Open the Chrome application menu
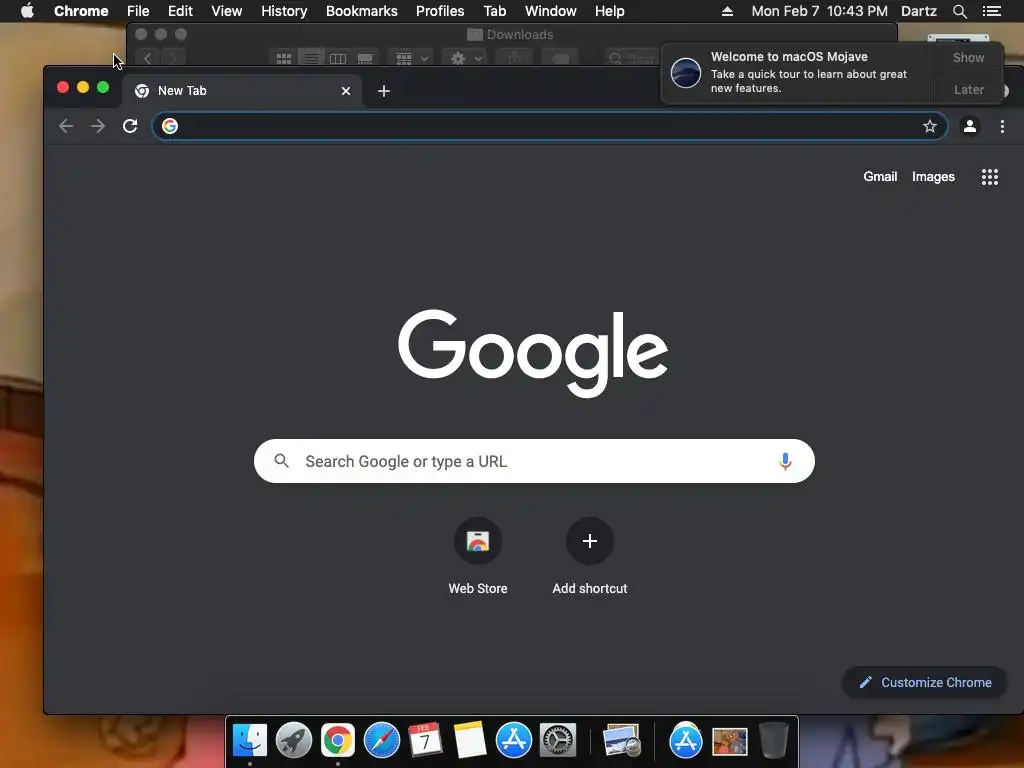1024x768 pixels. pos(81,11)
